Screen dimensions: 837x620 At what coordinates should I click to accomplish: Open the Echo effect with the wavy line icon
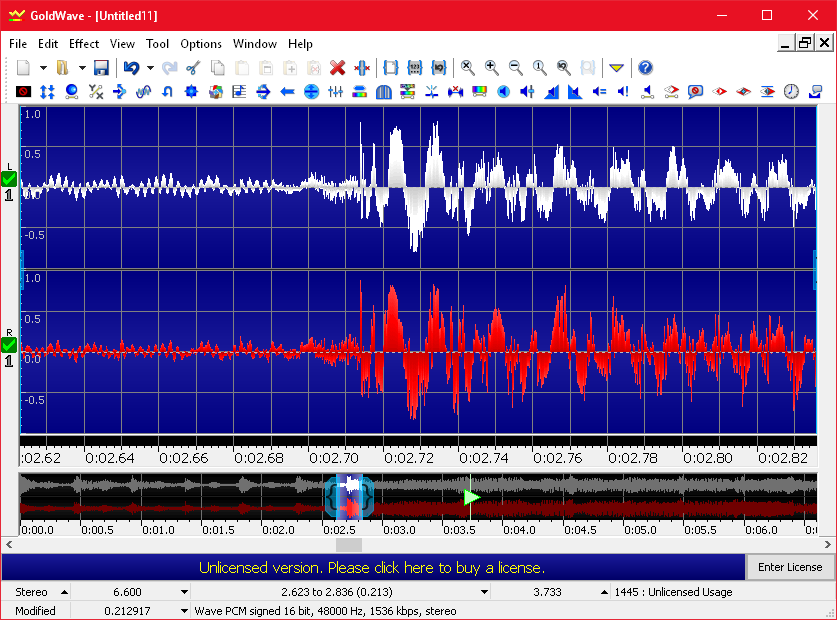tap(143, 92)
